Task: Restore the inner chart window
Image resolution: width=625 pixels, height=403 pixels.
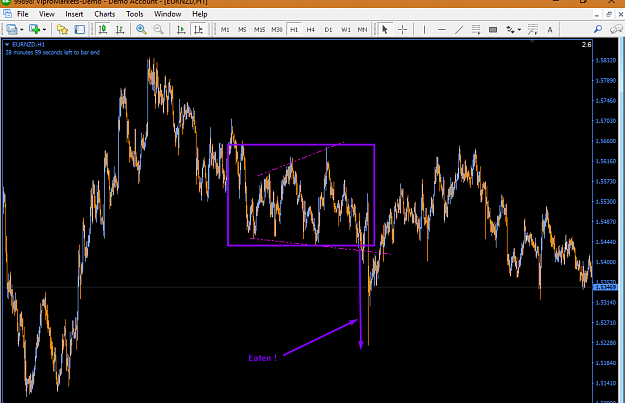Action: pyautogui.click(x=609, y=14)
